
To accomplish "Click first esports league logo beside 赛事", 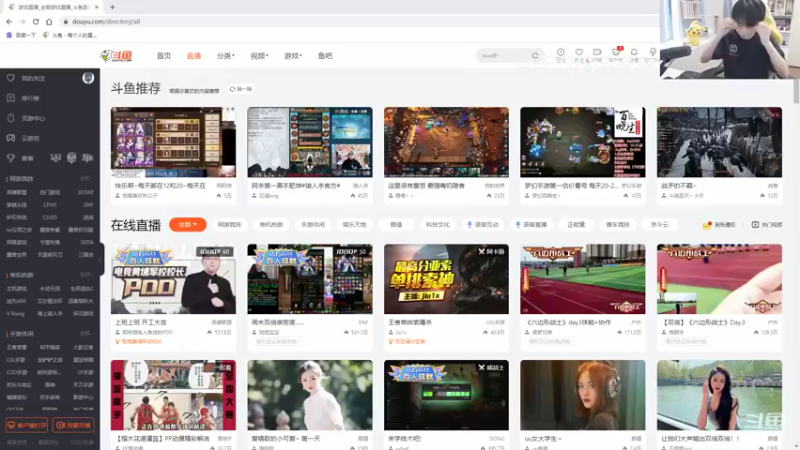I will 55,158.
